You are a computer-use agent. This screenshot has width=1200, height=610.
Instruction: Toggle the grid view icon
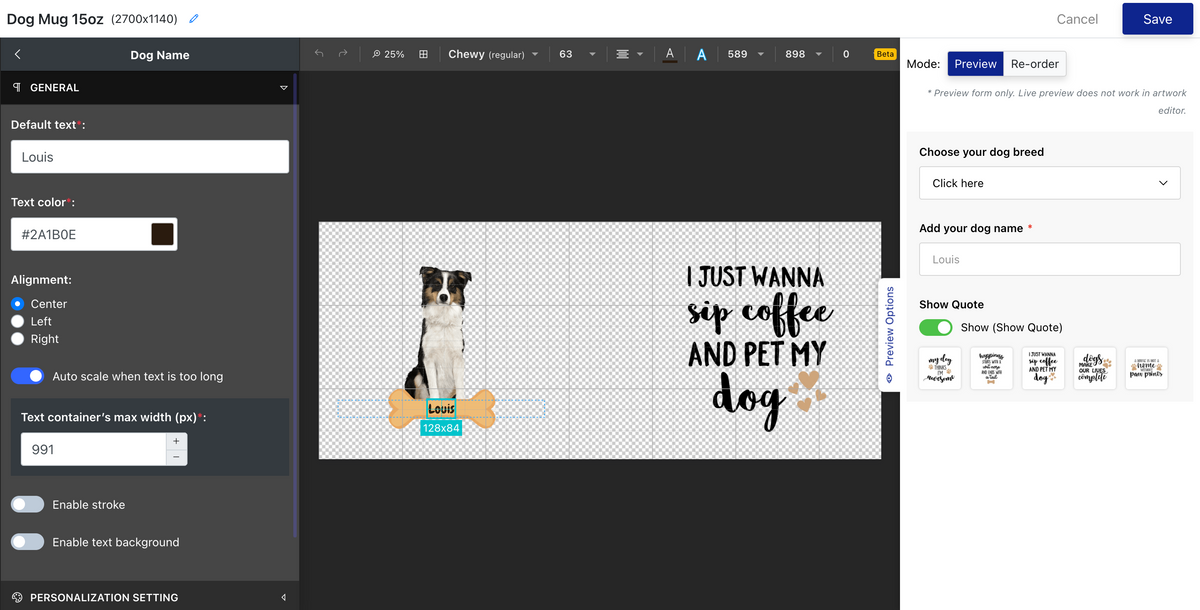(x=423, y=54)
